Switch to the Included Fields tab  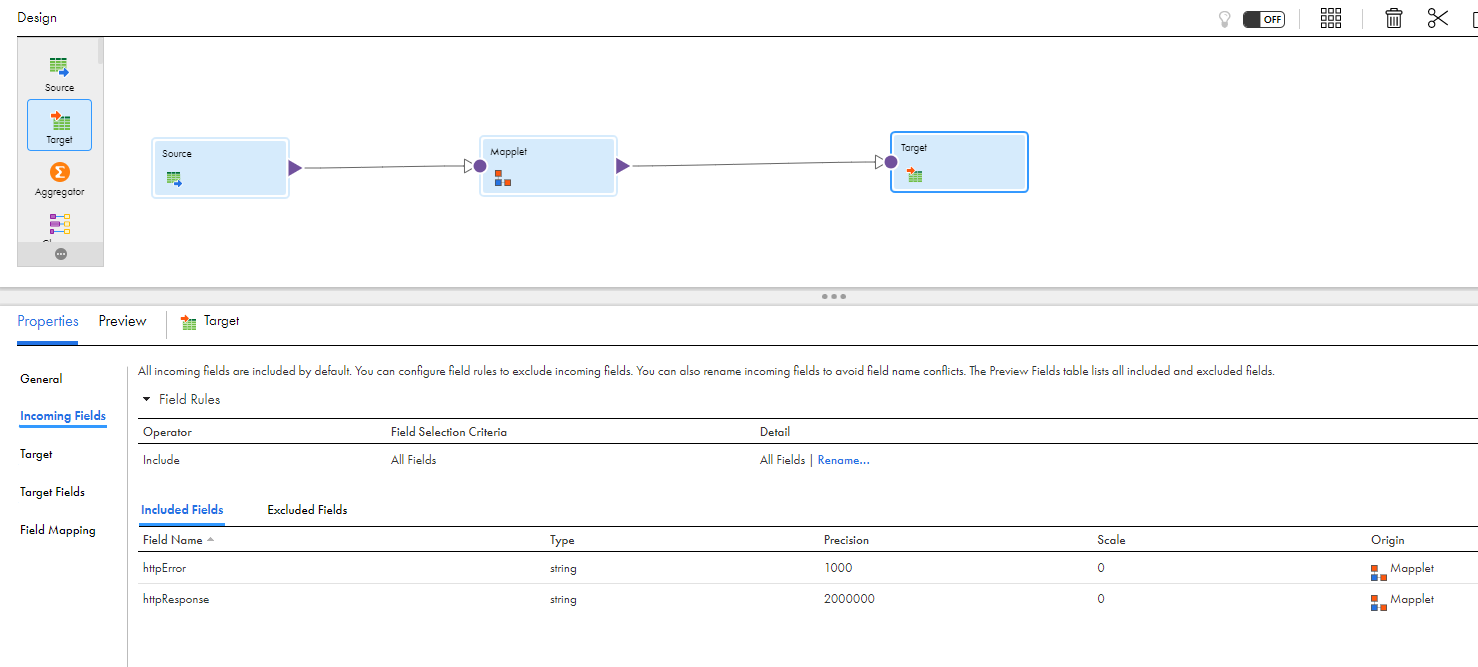182,510
